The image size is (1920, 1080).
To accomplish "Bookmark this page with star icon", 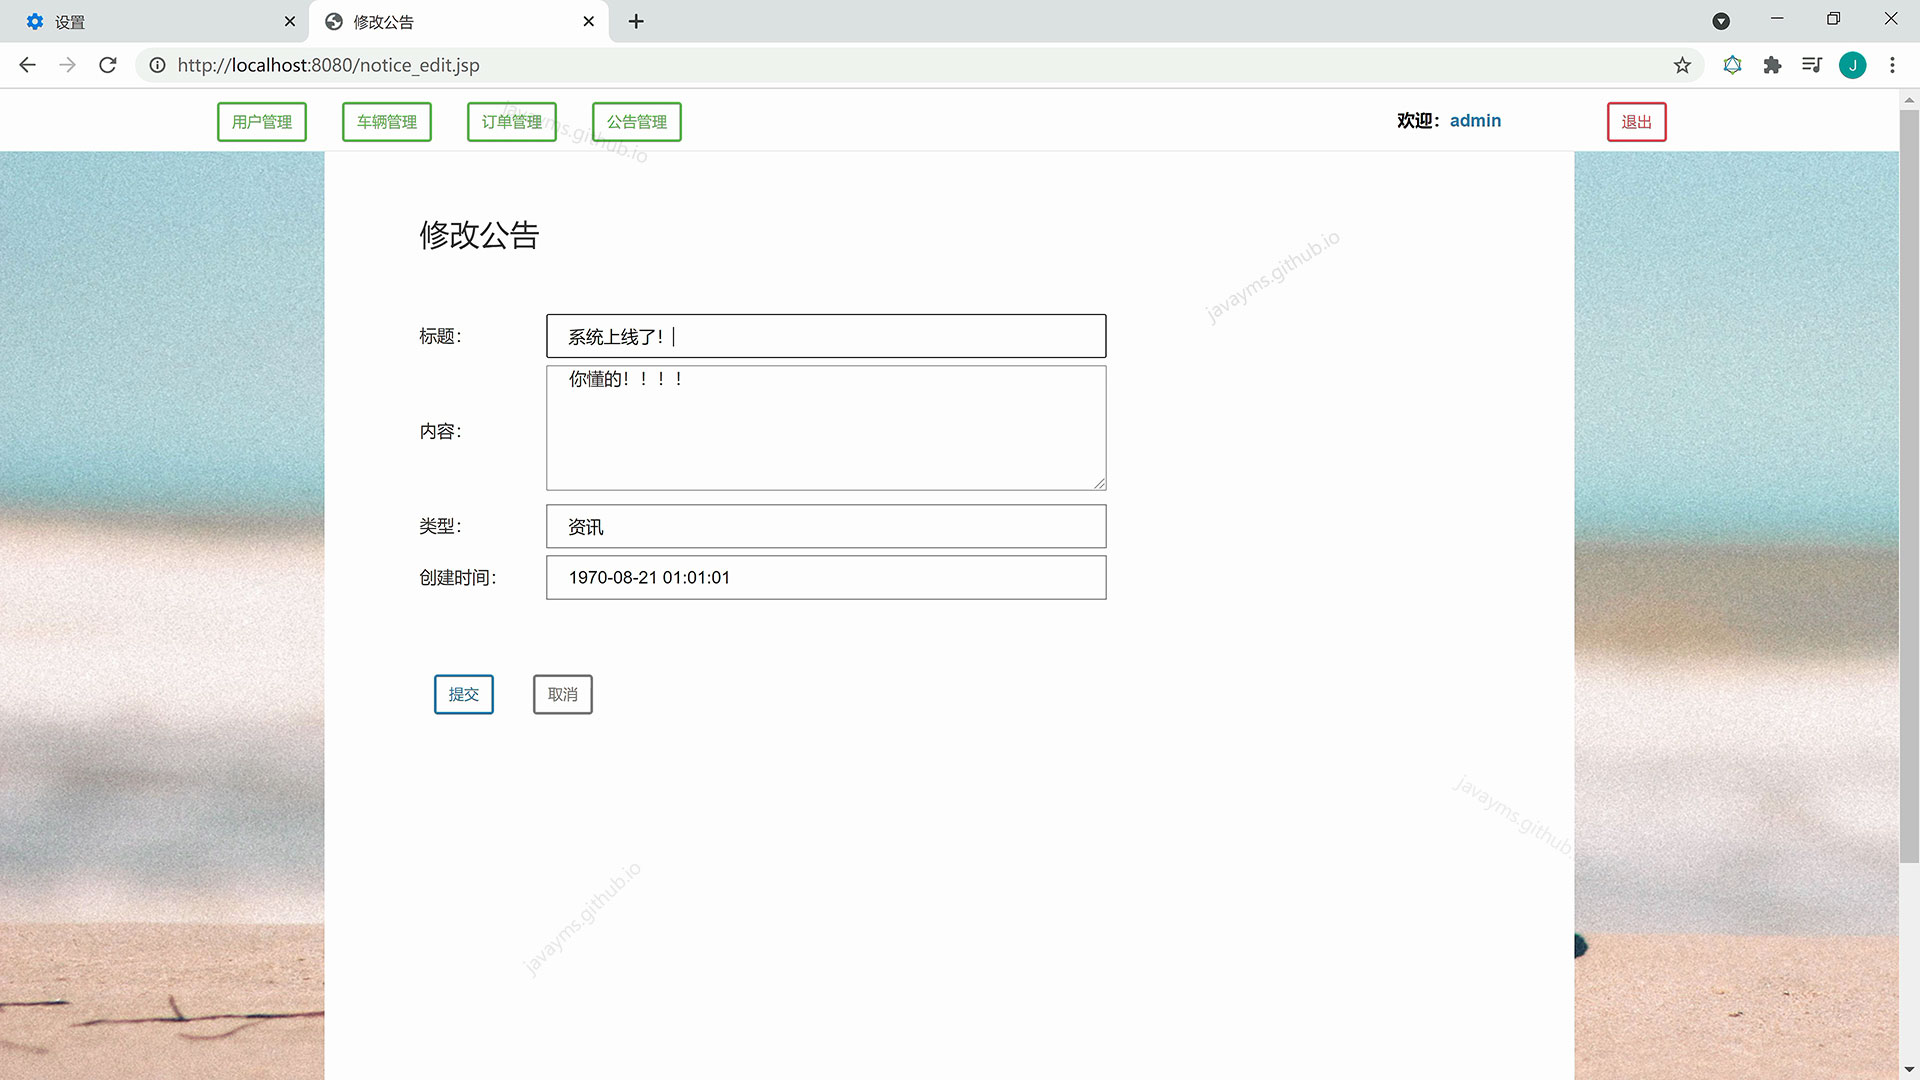I will [1682, 65].
